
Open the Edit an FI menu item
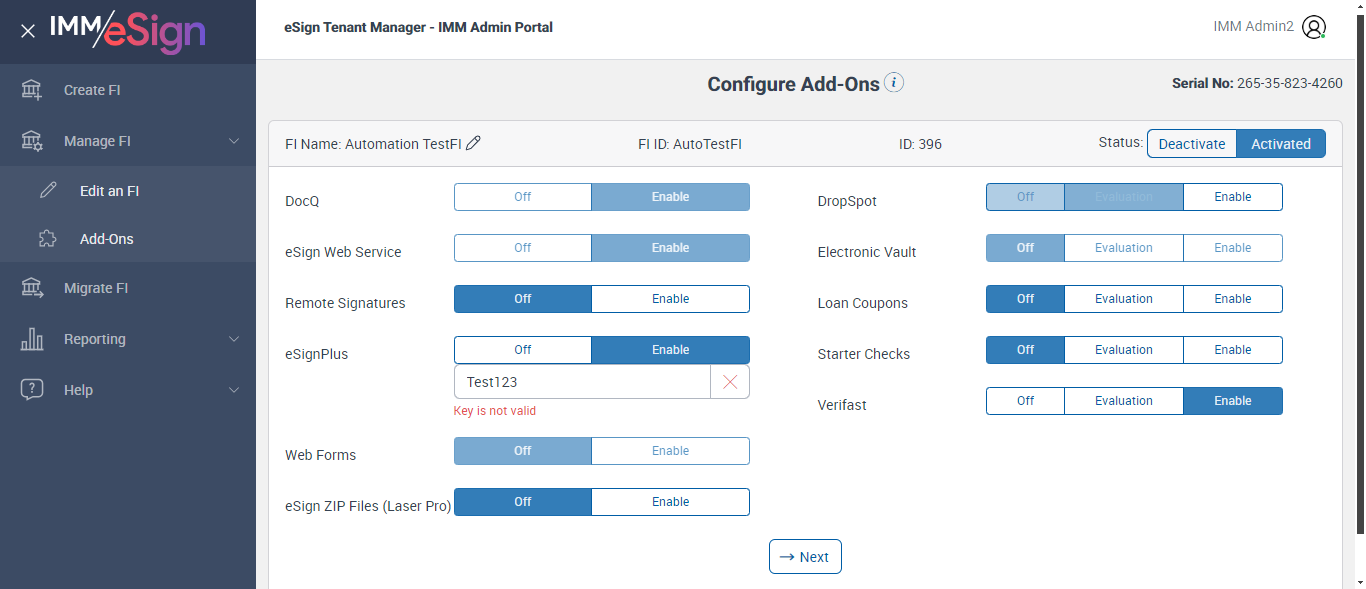(109, 191)
